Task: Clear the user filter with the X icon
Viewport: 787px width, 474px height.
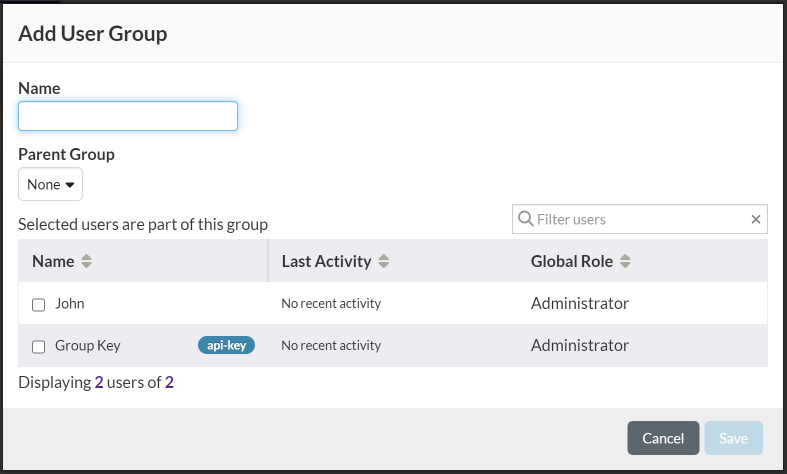Action: (x=756, y=219)
